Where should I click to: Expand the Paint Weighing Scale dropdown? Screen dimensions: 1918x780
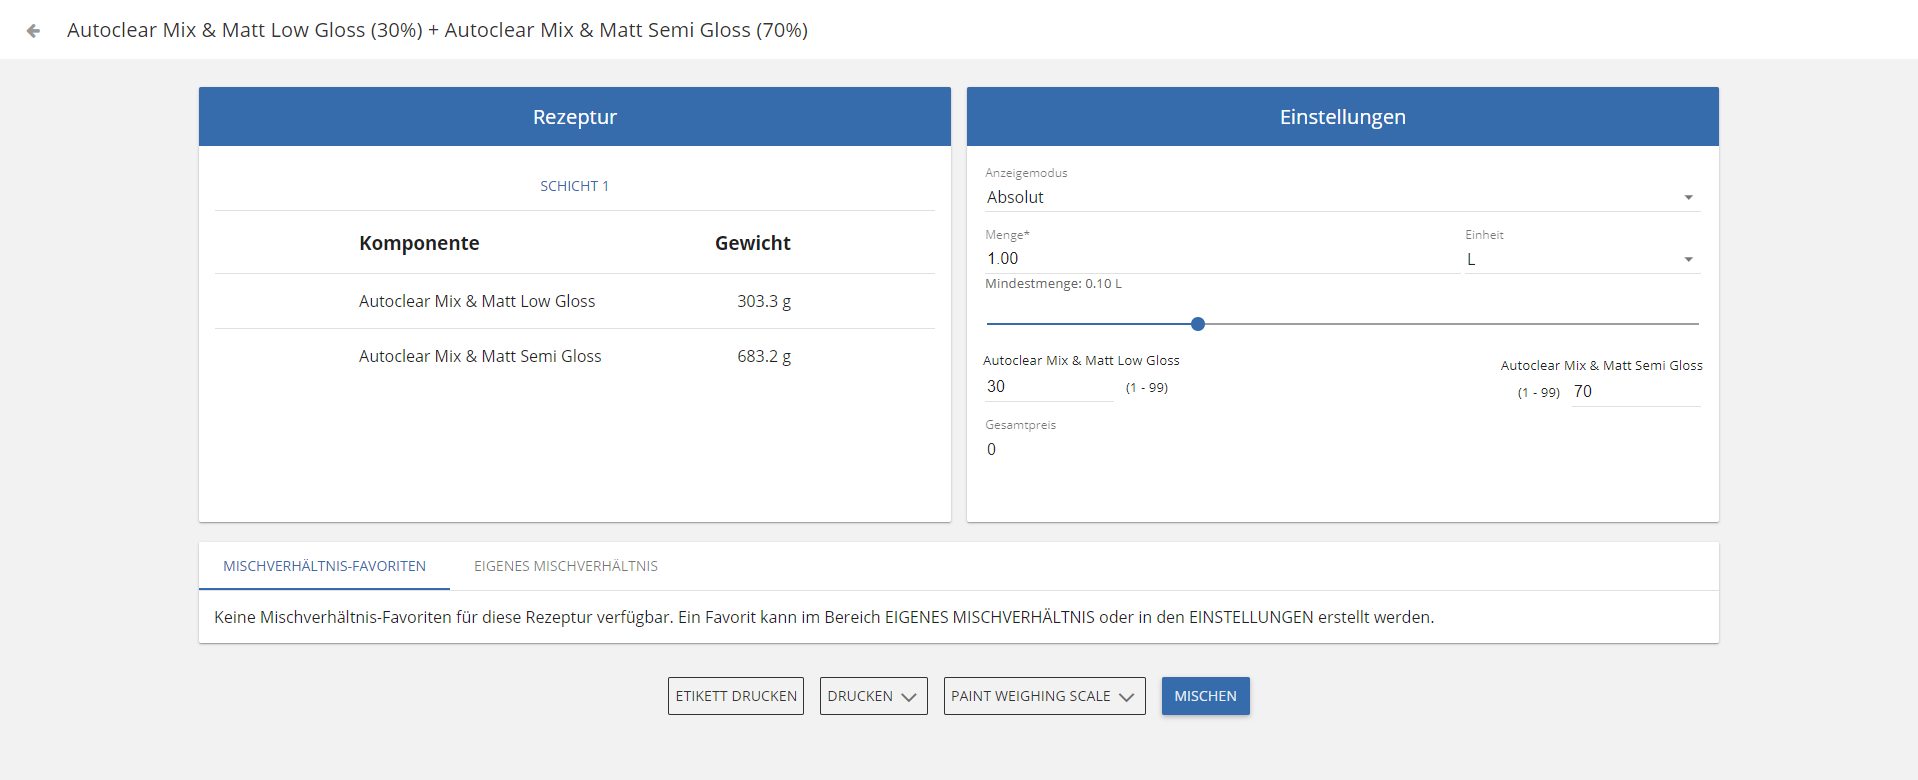pyautogui.click(x=1044, y=696)
